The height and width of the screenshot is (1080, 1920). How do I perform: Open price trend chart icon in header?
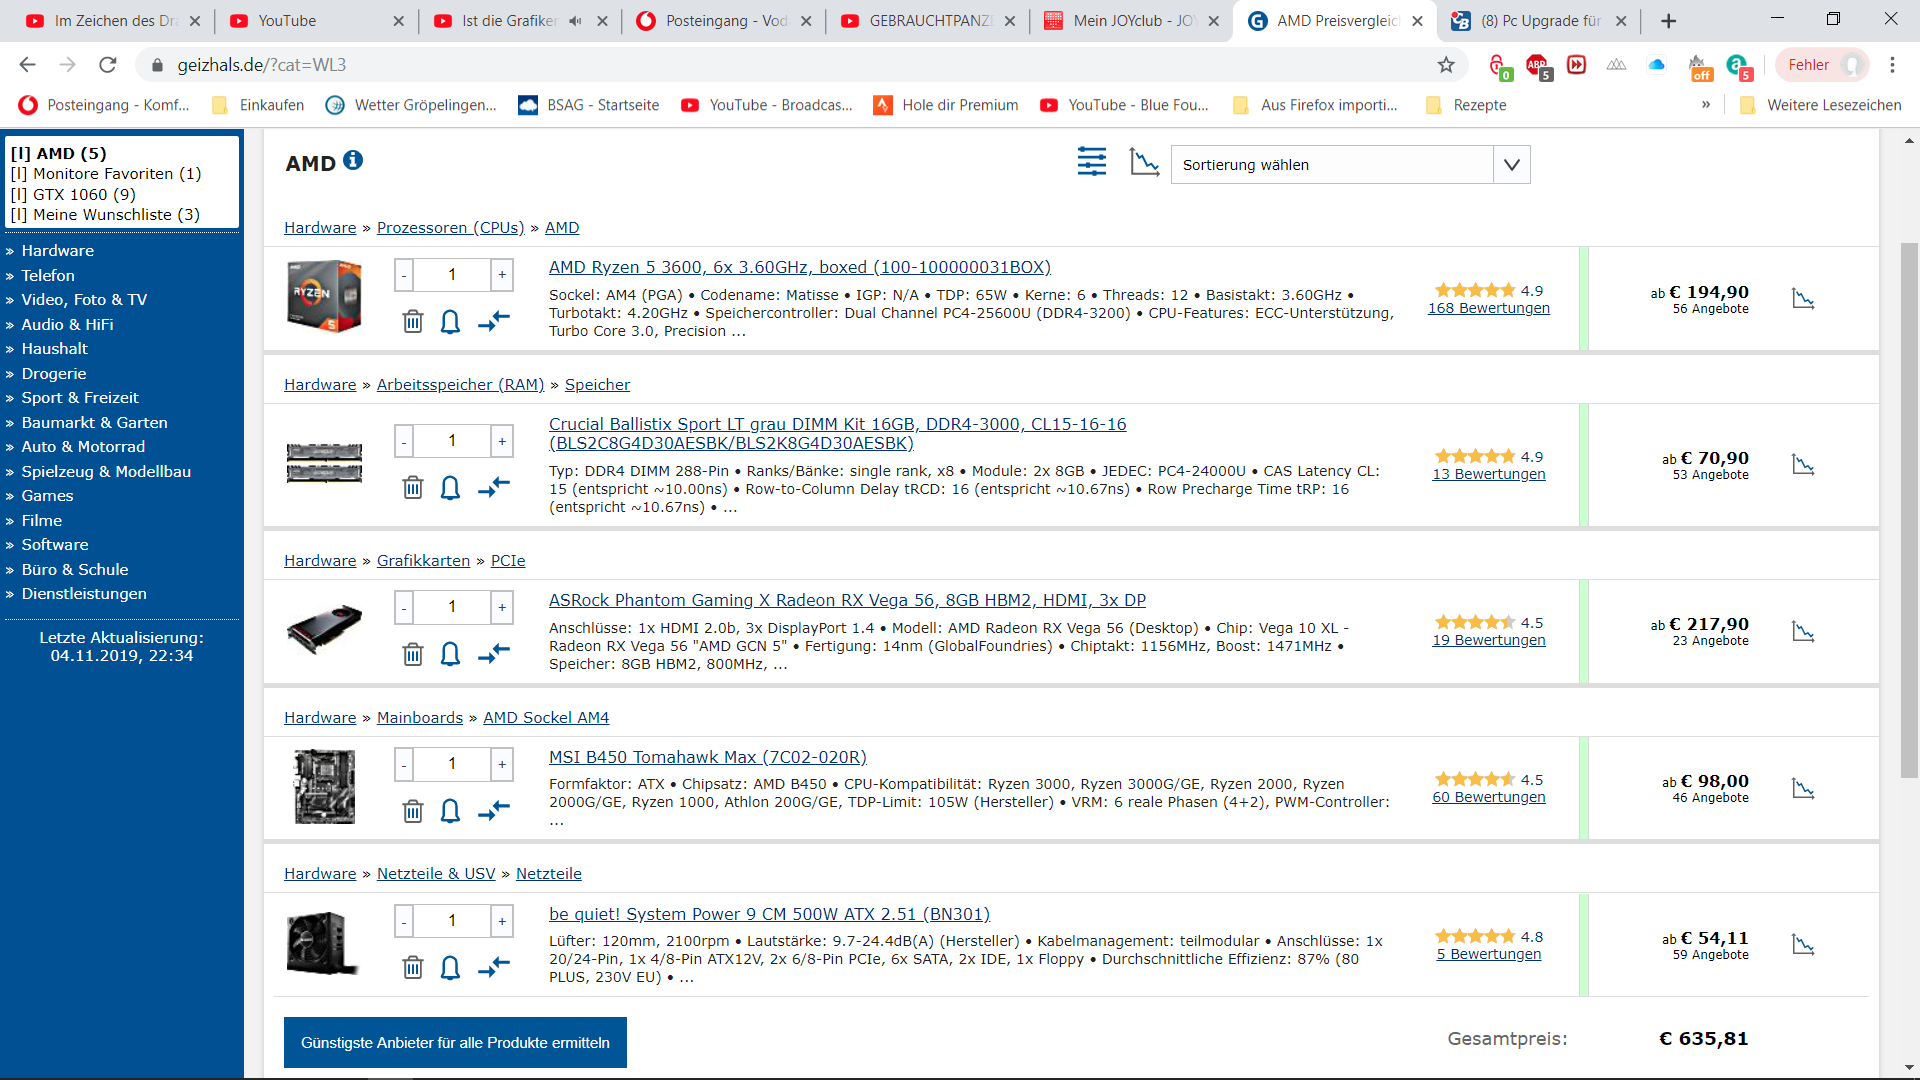coord(1144,162)
